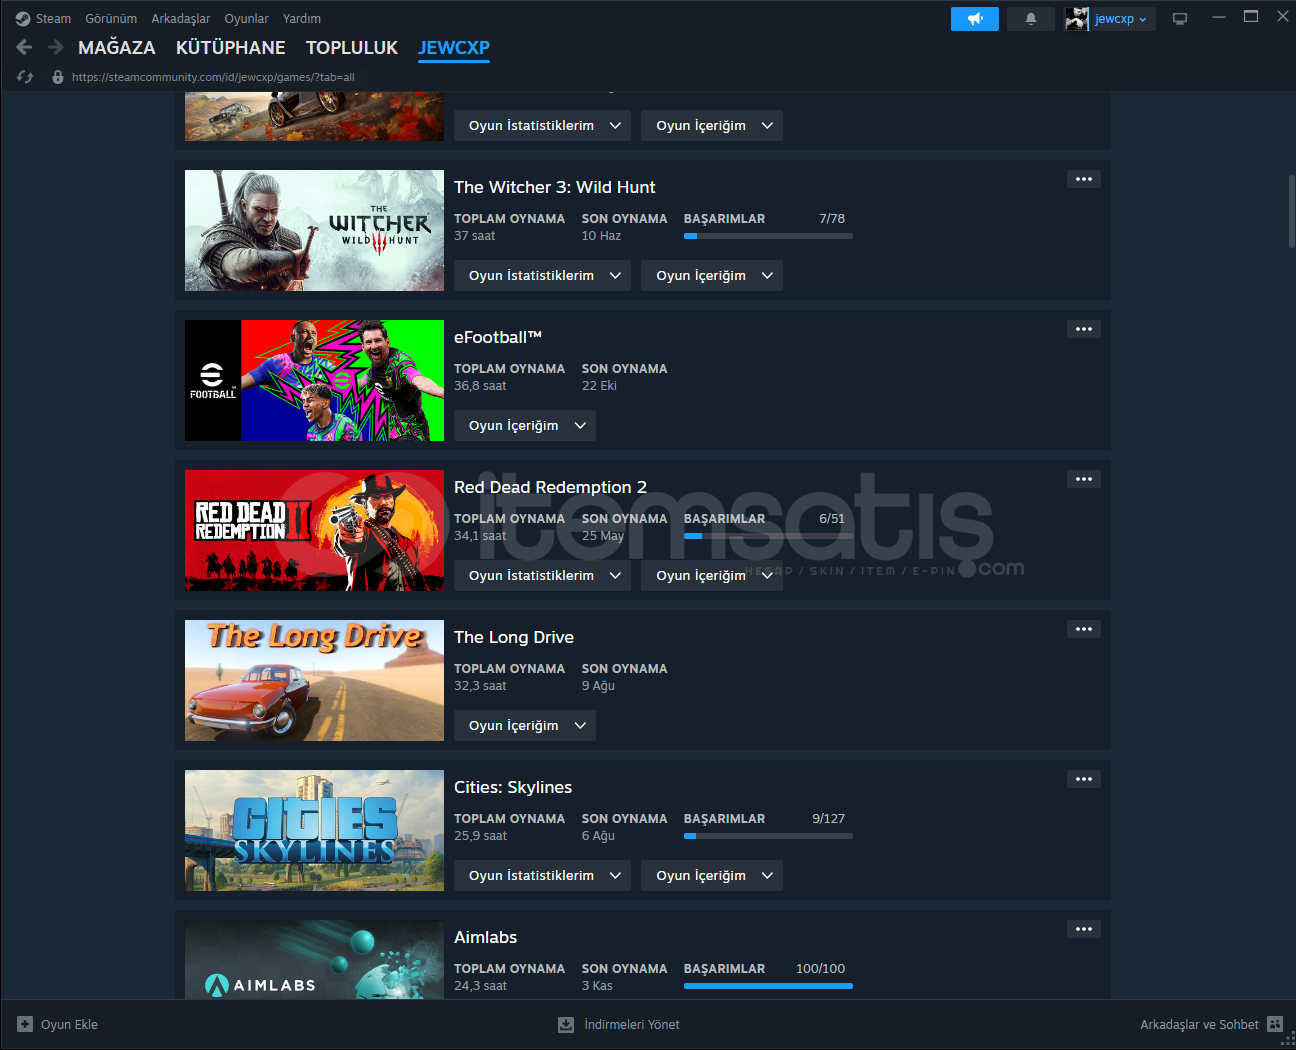
Task: Go to the MAĞAZA tab
Action: point(117,48)
